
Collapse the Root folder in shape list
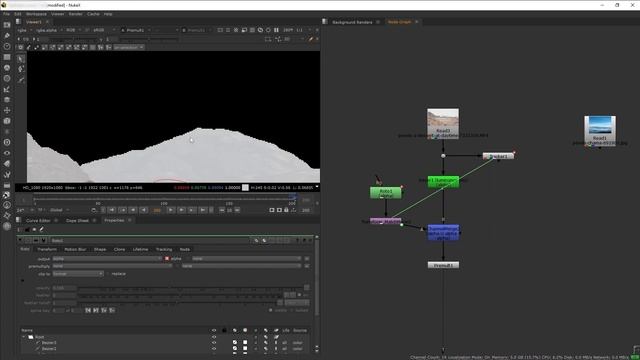[24, 337]
